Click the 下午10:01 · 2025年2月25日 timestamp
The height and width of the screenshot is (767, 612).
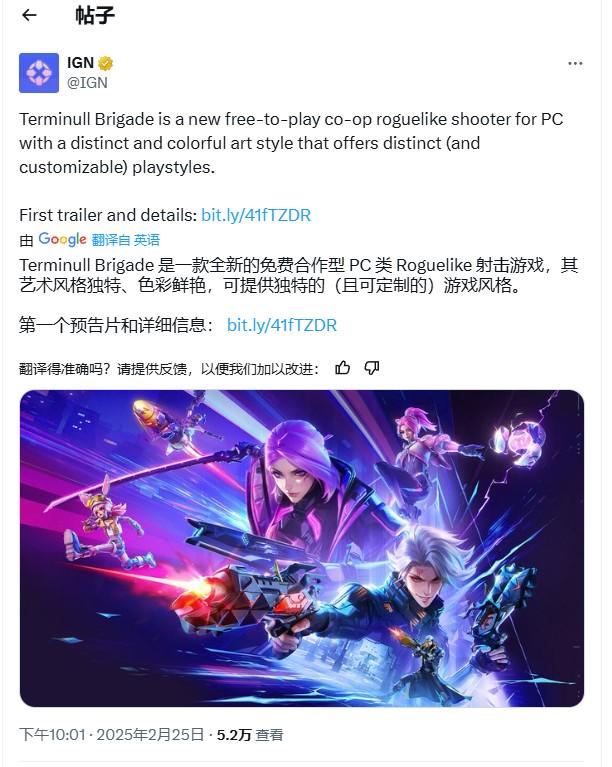pos(111,735)
